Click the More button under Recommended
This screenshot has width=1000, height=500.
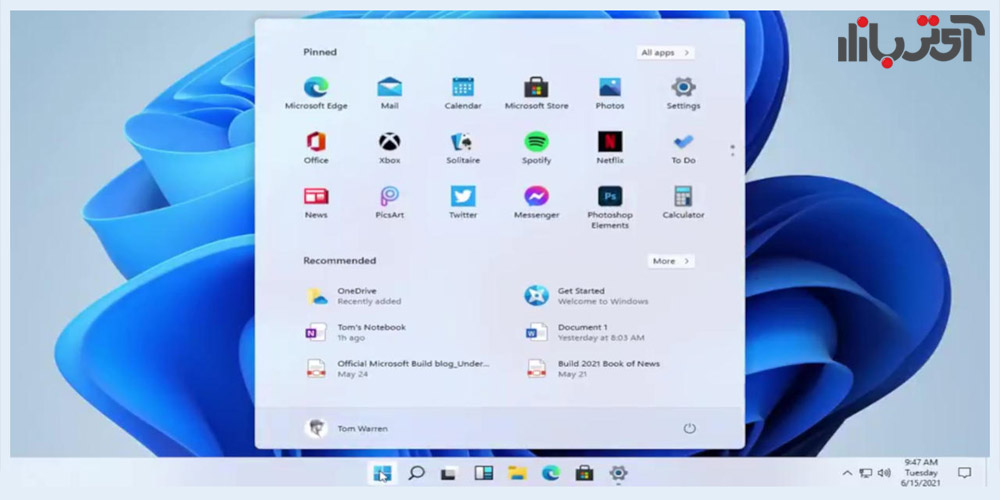(671, 261)
